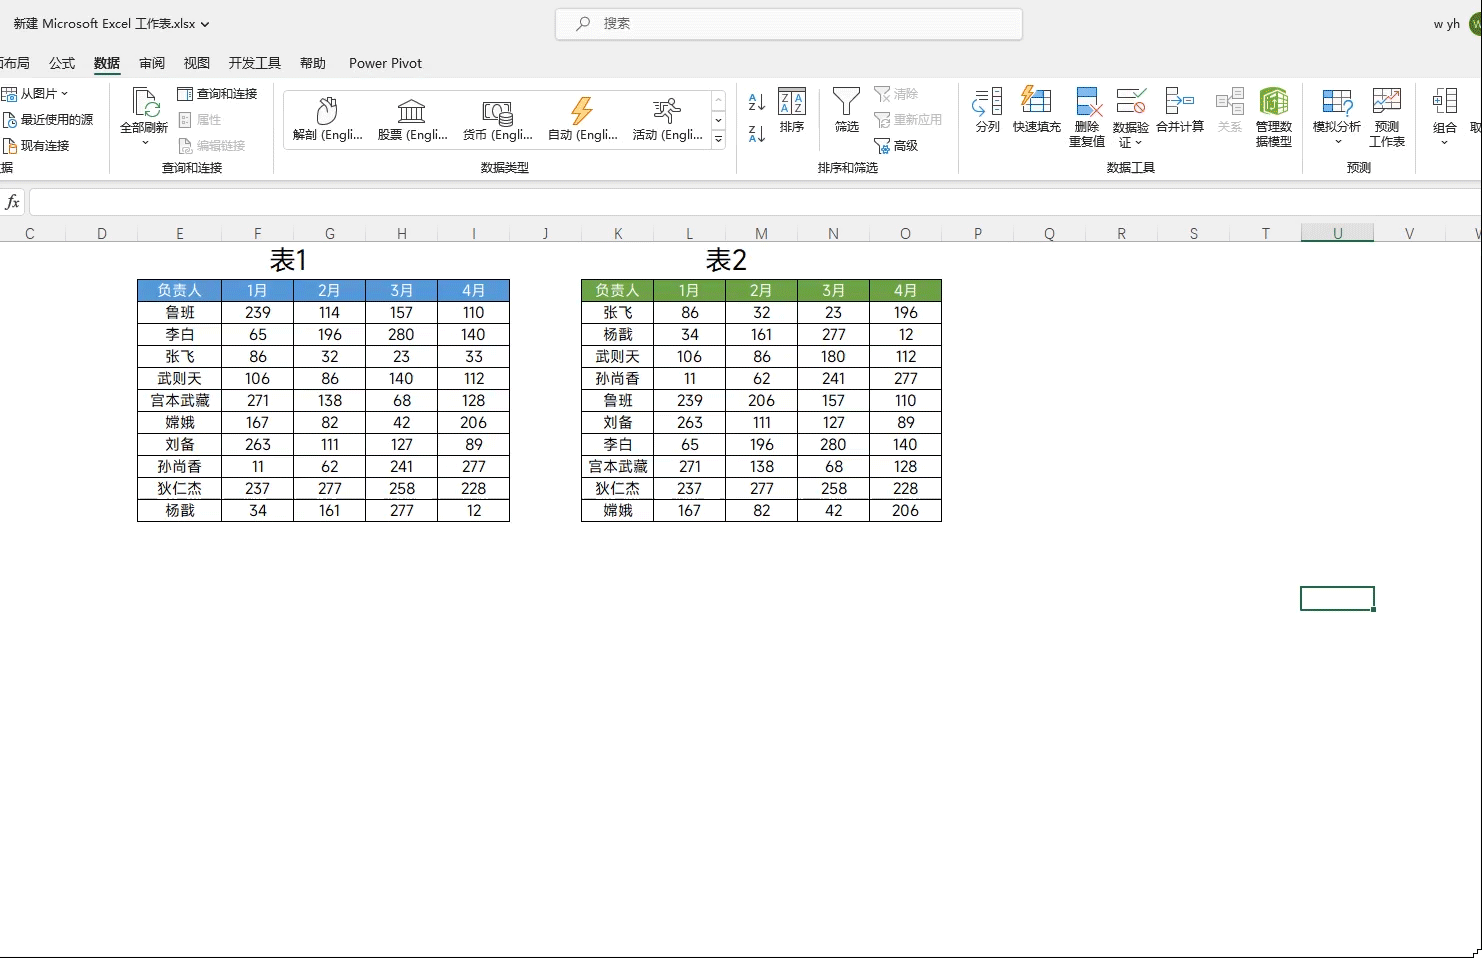The width and height of the screenshot is (1482, 958).
Task: Click table 1 header cell 3月
Action: [x=401, y=290]
